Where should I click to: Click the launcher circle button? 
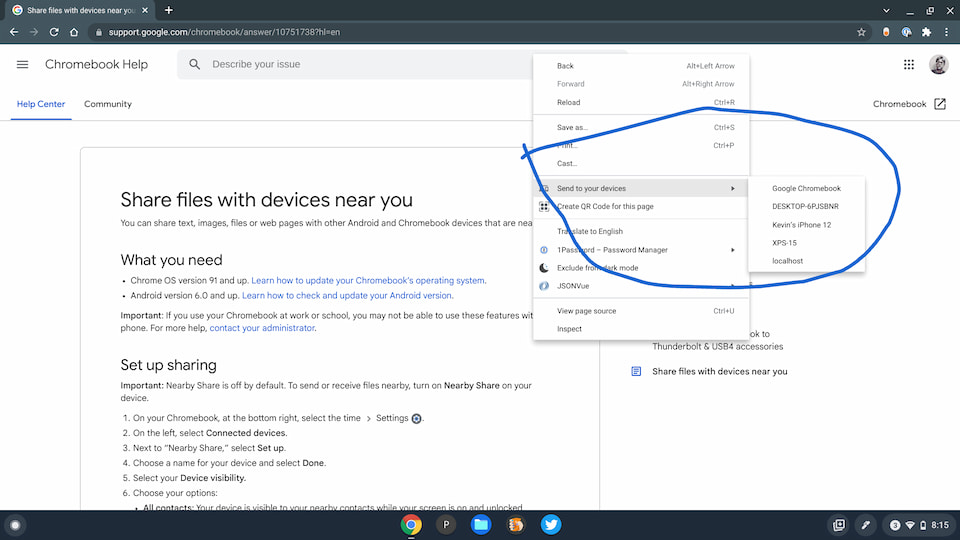click(x=15, y=525)
